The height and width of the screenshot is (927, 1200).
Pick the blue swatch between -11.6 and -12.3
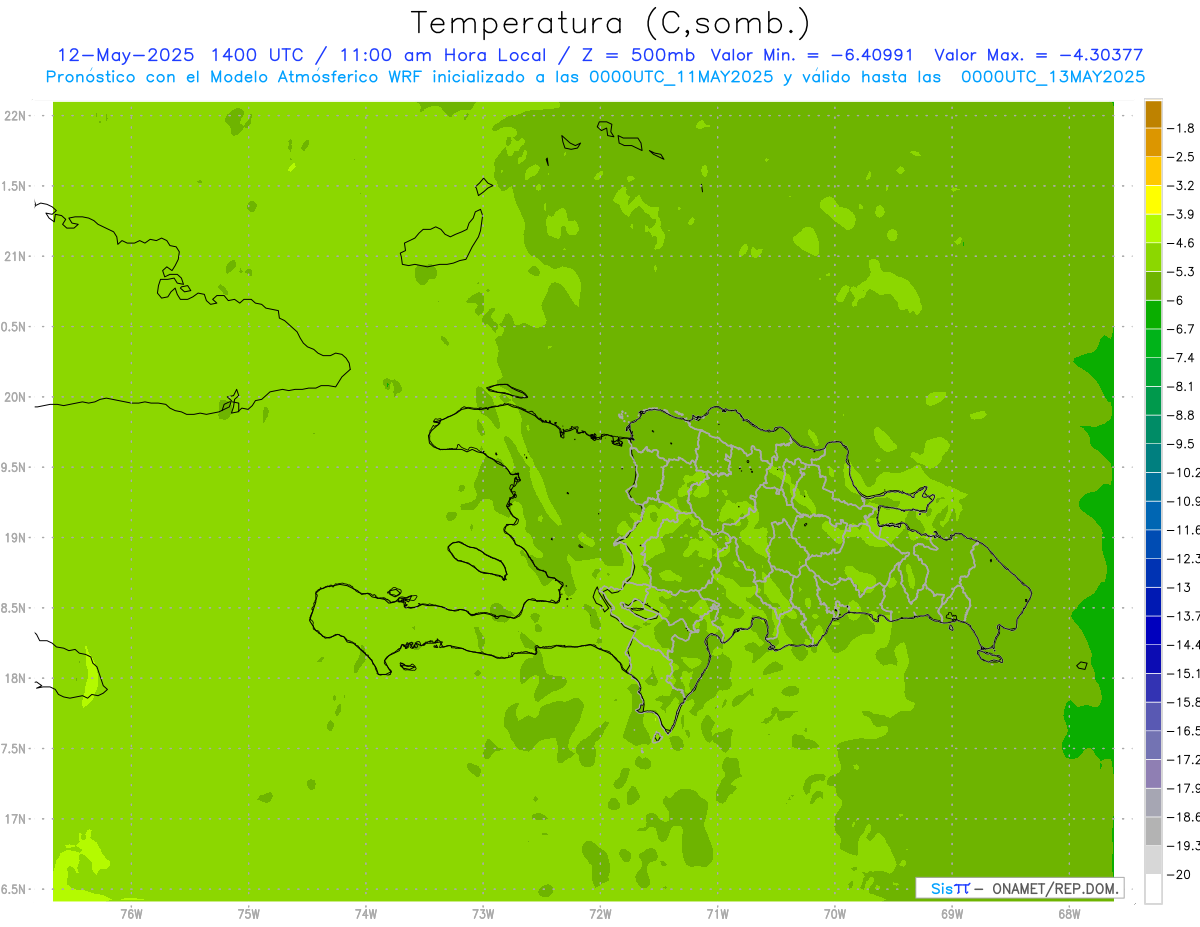point(1153,544)
